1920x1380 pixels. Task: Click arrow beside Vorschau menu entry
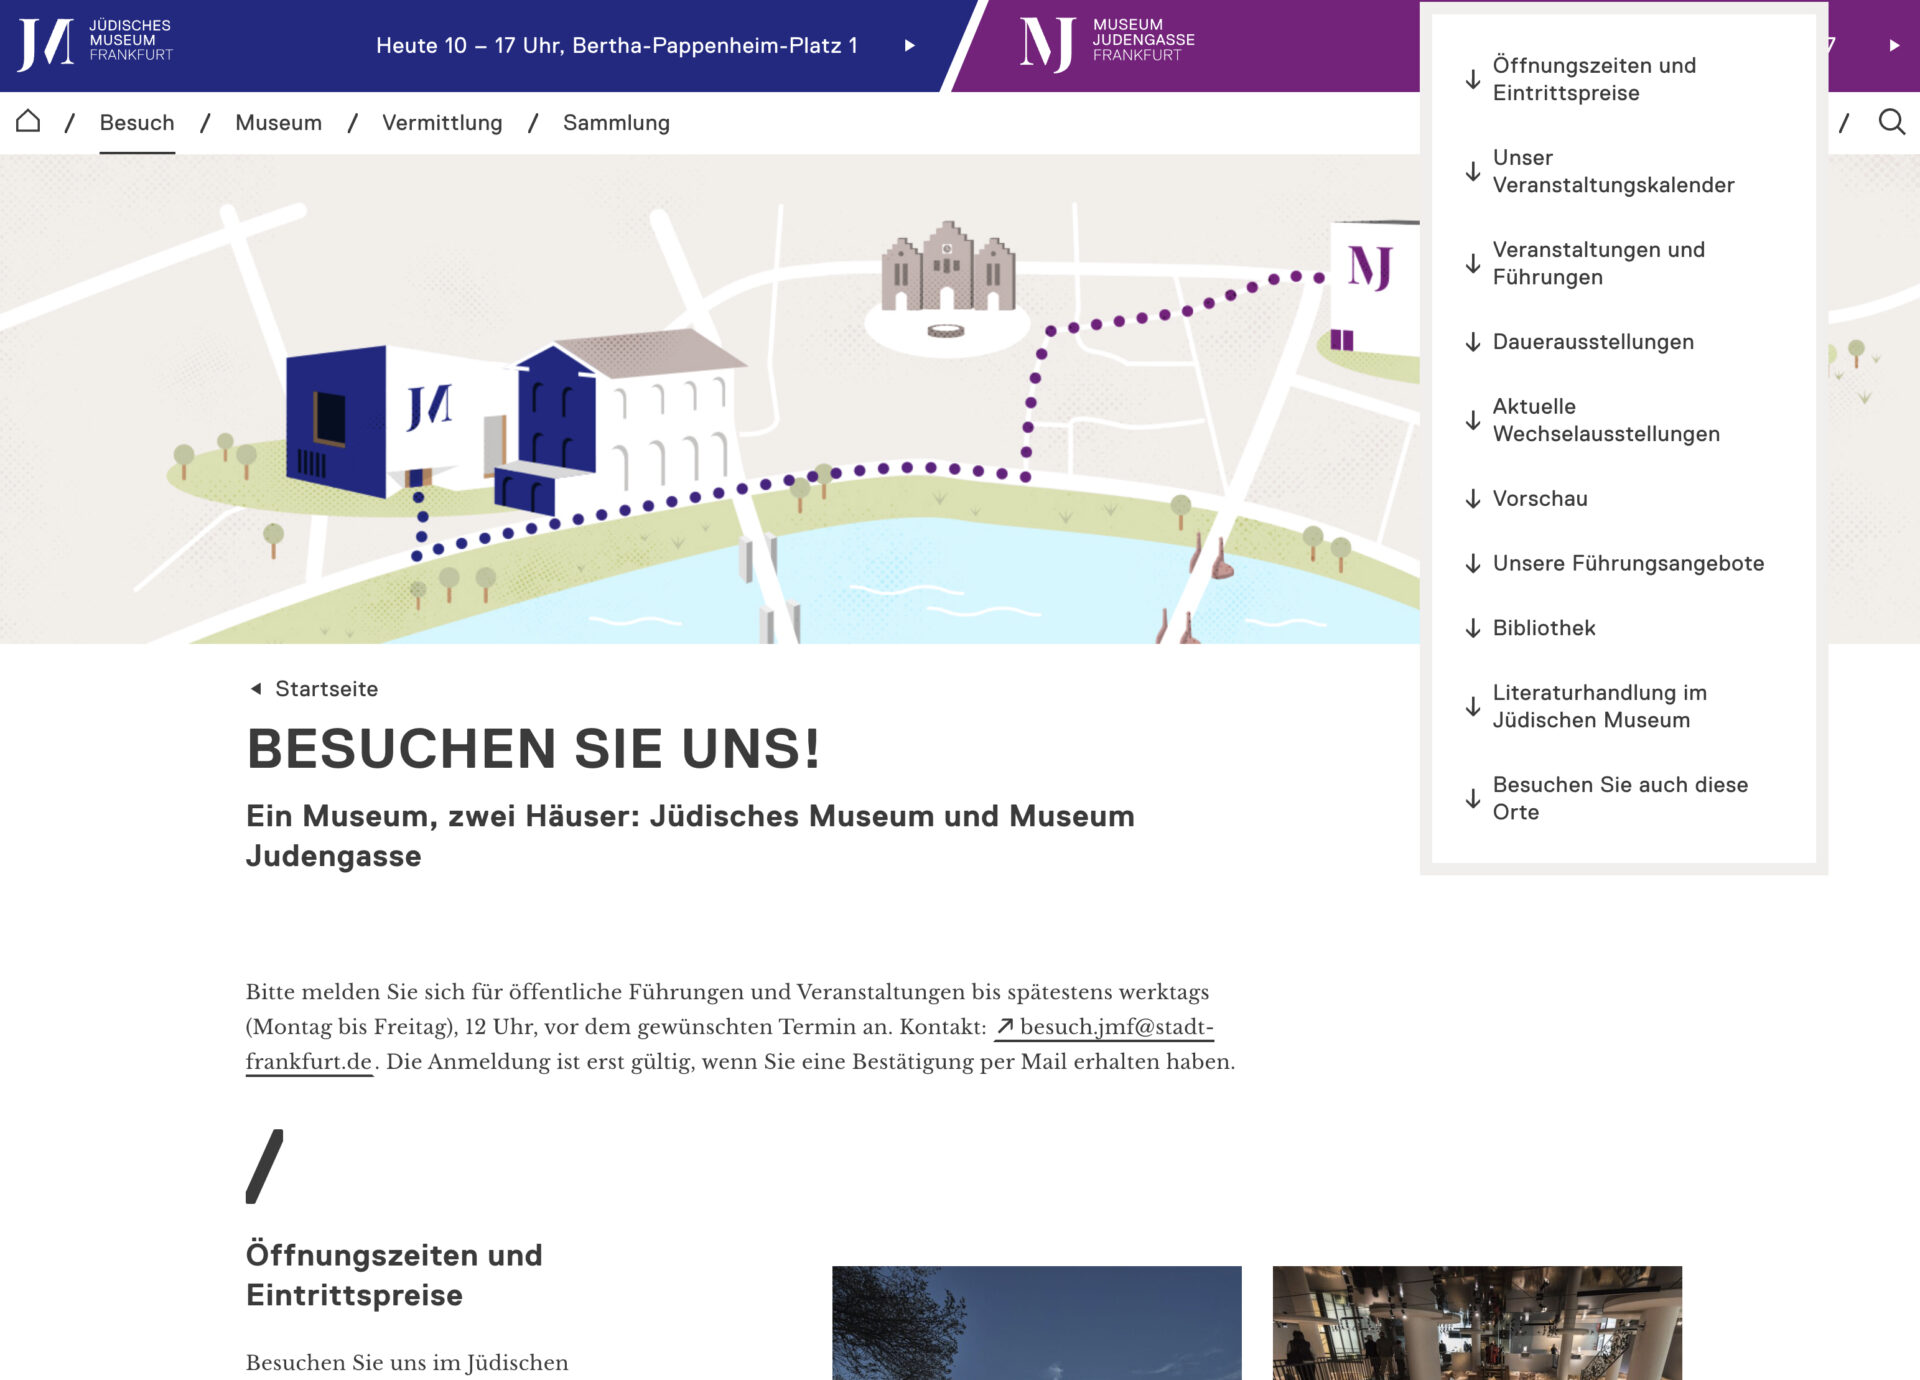(1473, 499)
